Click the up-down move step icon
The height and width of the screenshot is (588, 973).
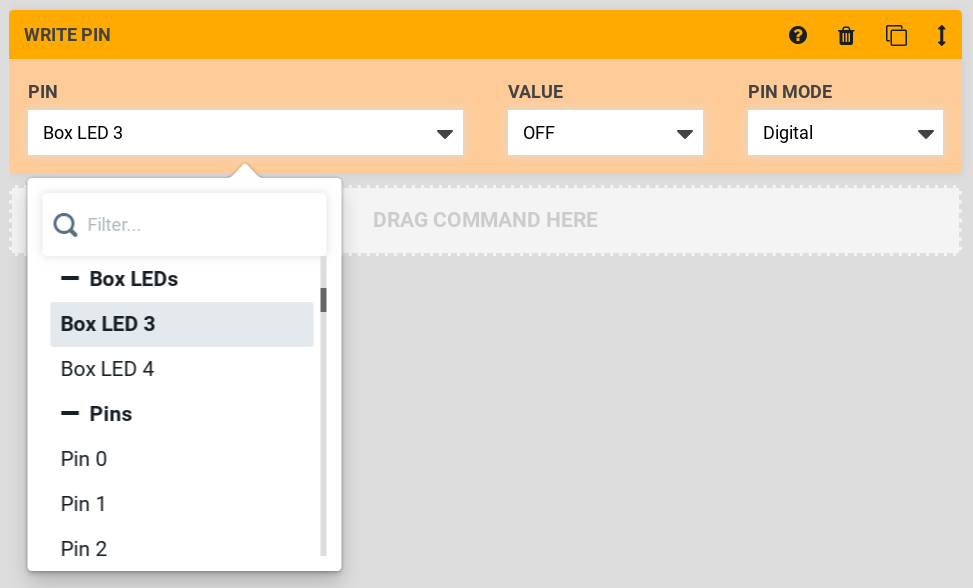941,36
